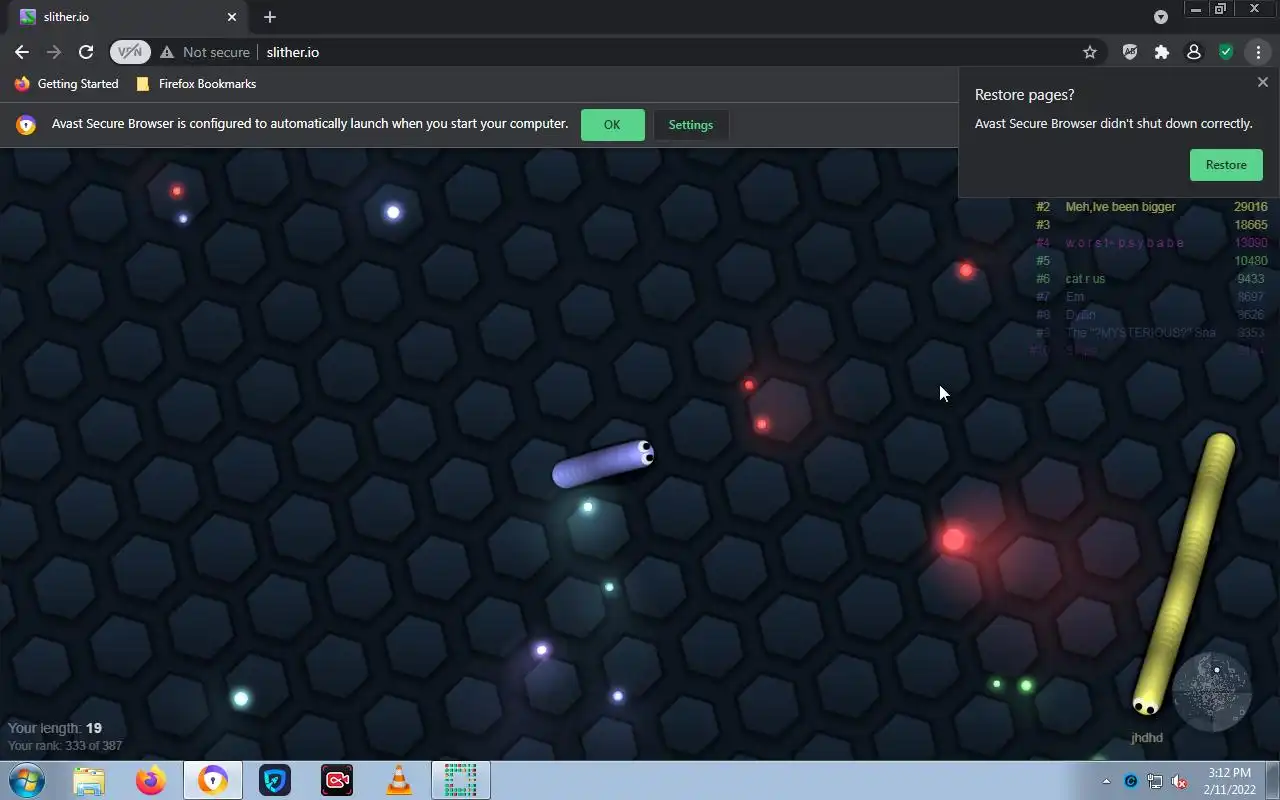1280x800 pixels.
Task: Click the blue circular tray icon
Action: coord(1131,781)
